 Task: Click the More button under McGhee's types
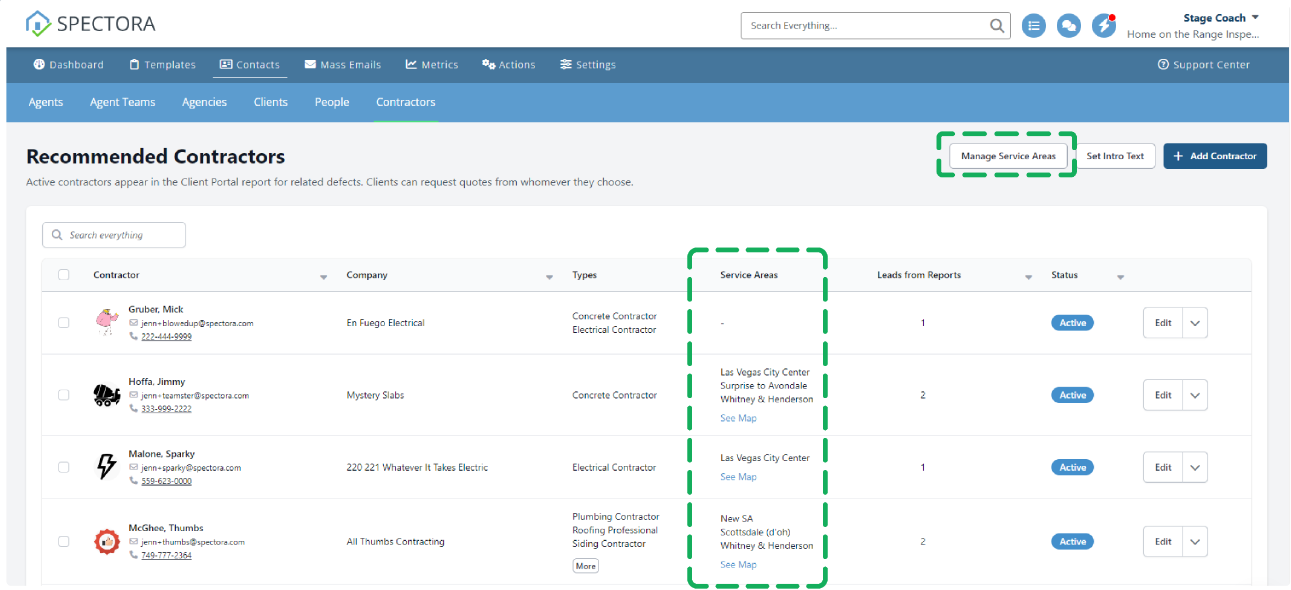tap(586, 566)
